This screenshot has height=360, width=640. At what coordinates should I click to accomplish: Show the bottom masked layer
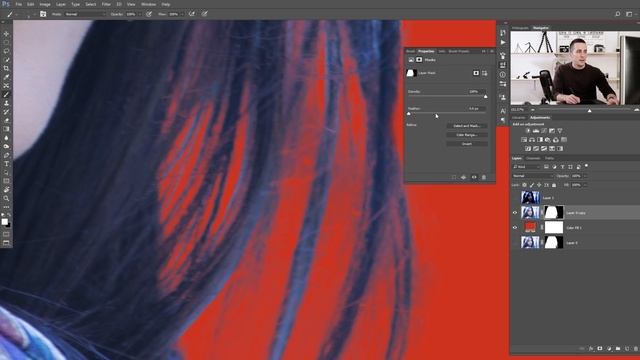click(x=515, y=243)
